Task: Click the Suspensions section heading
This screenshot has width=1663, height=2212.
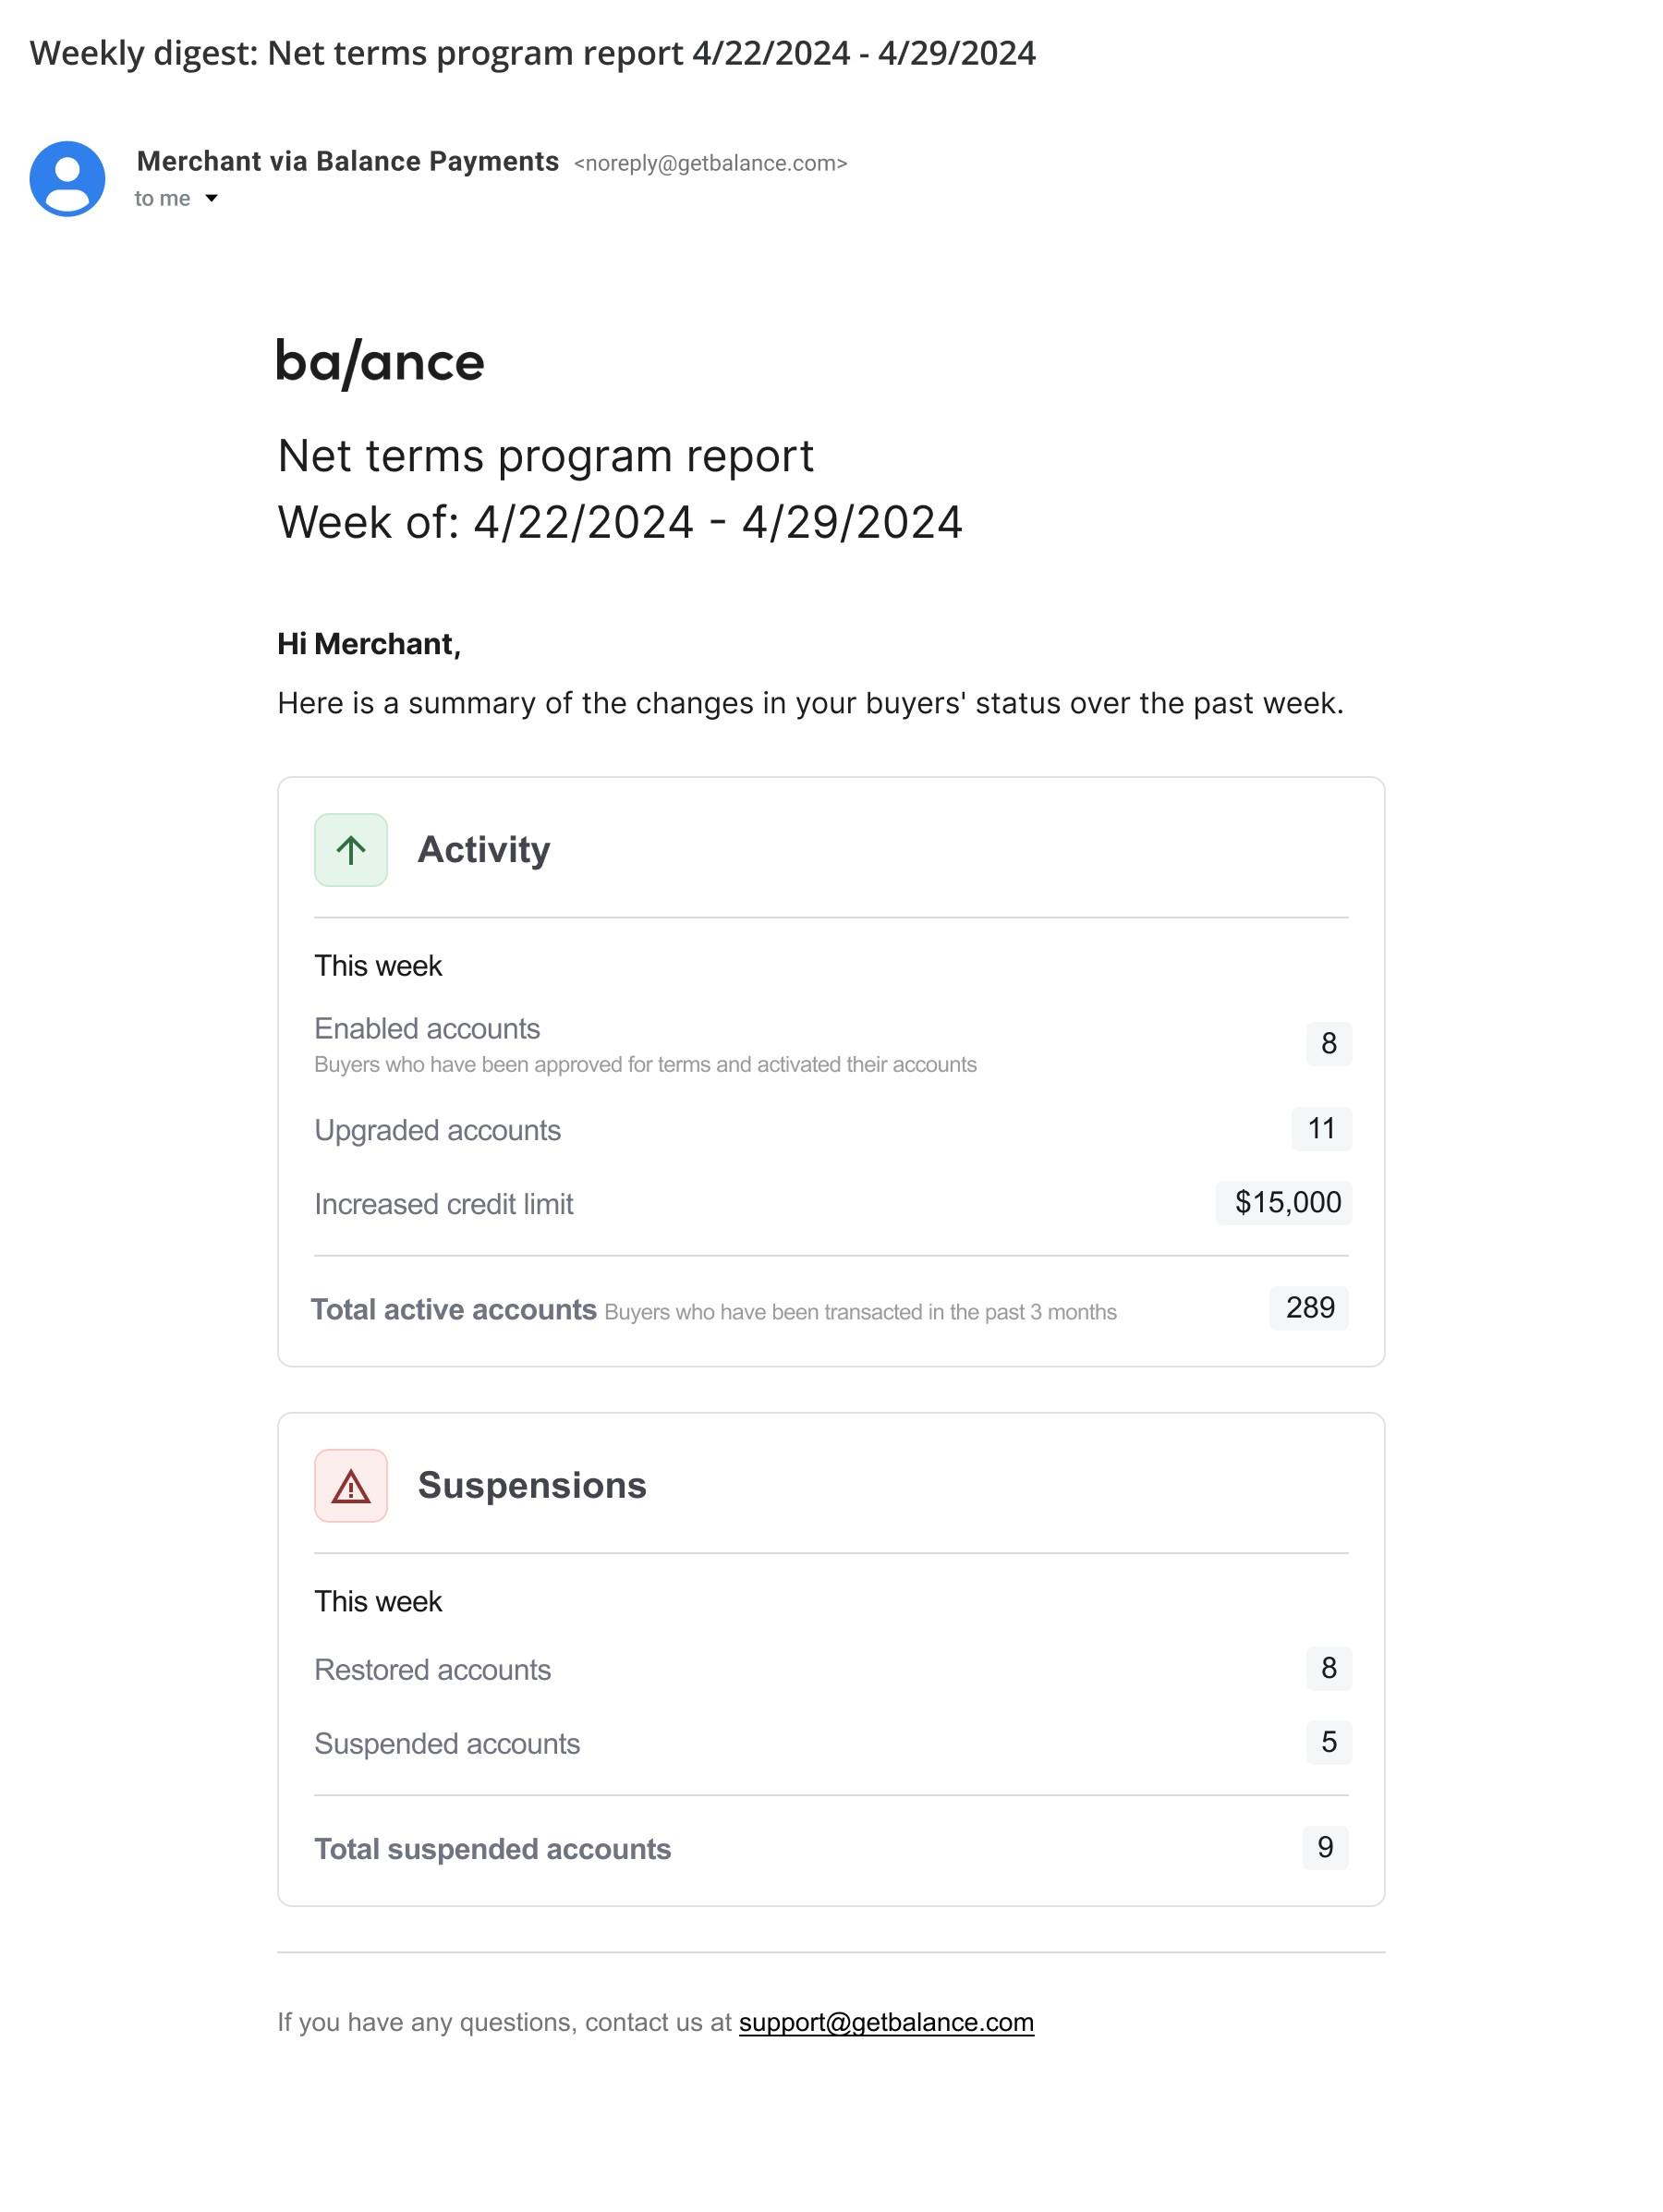Action: click(x=532, y=1486)
